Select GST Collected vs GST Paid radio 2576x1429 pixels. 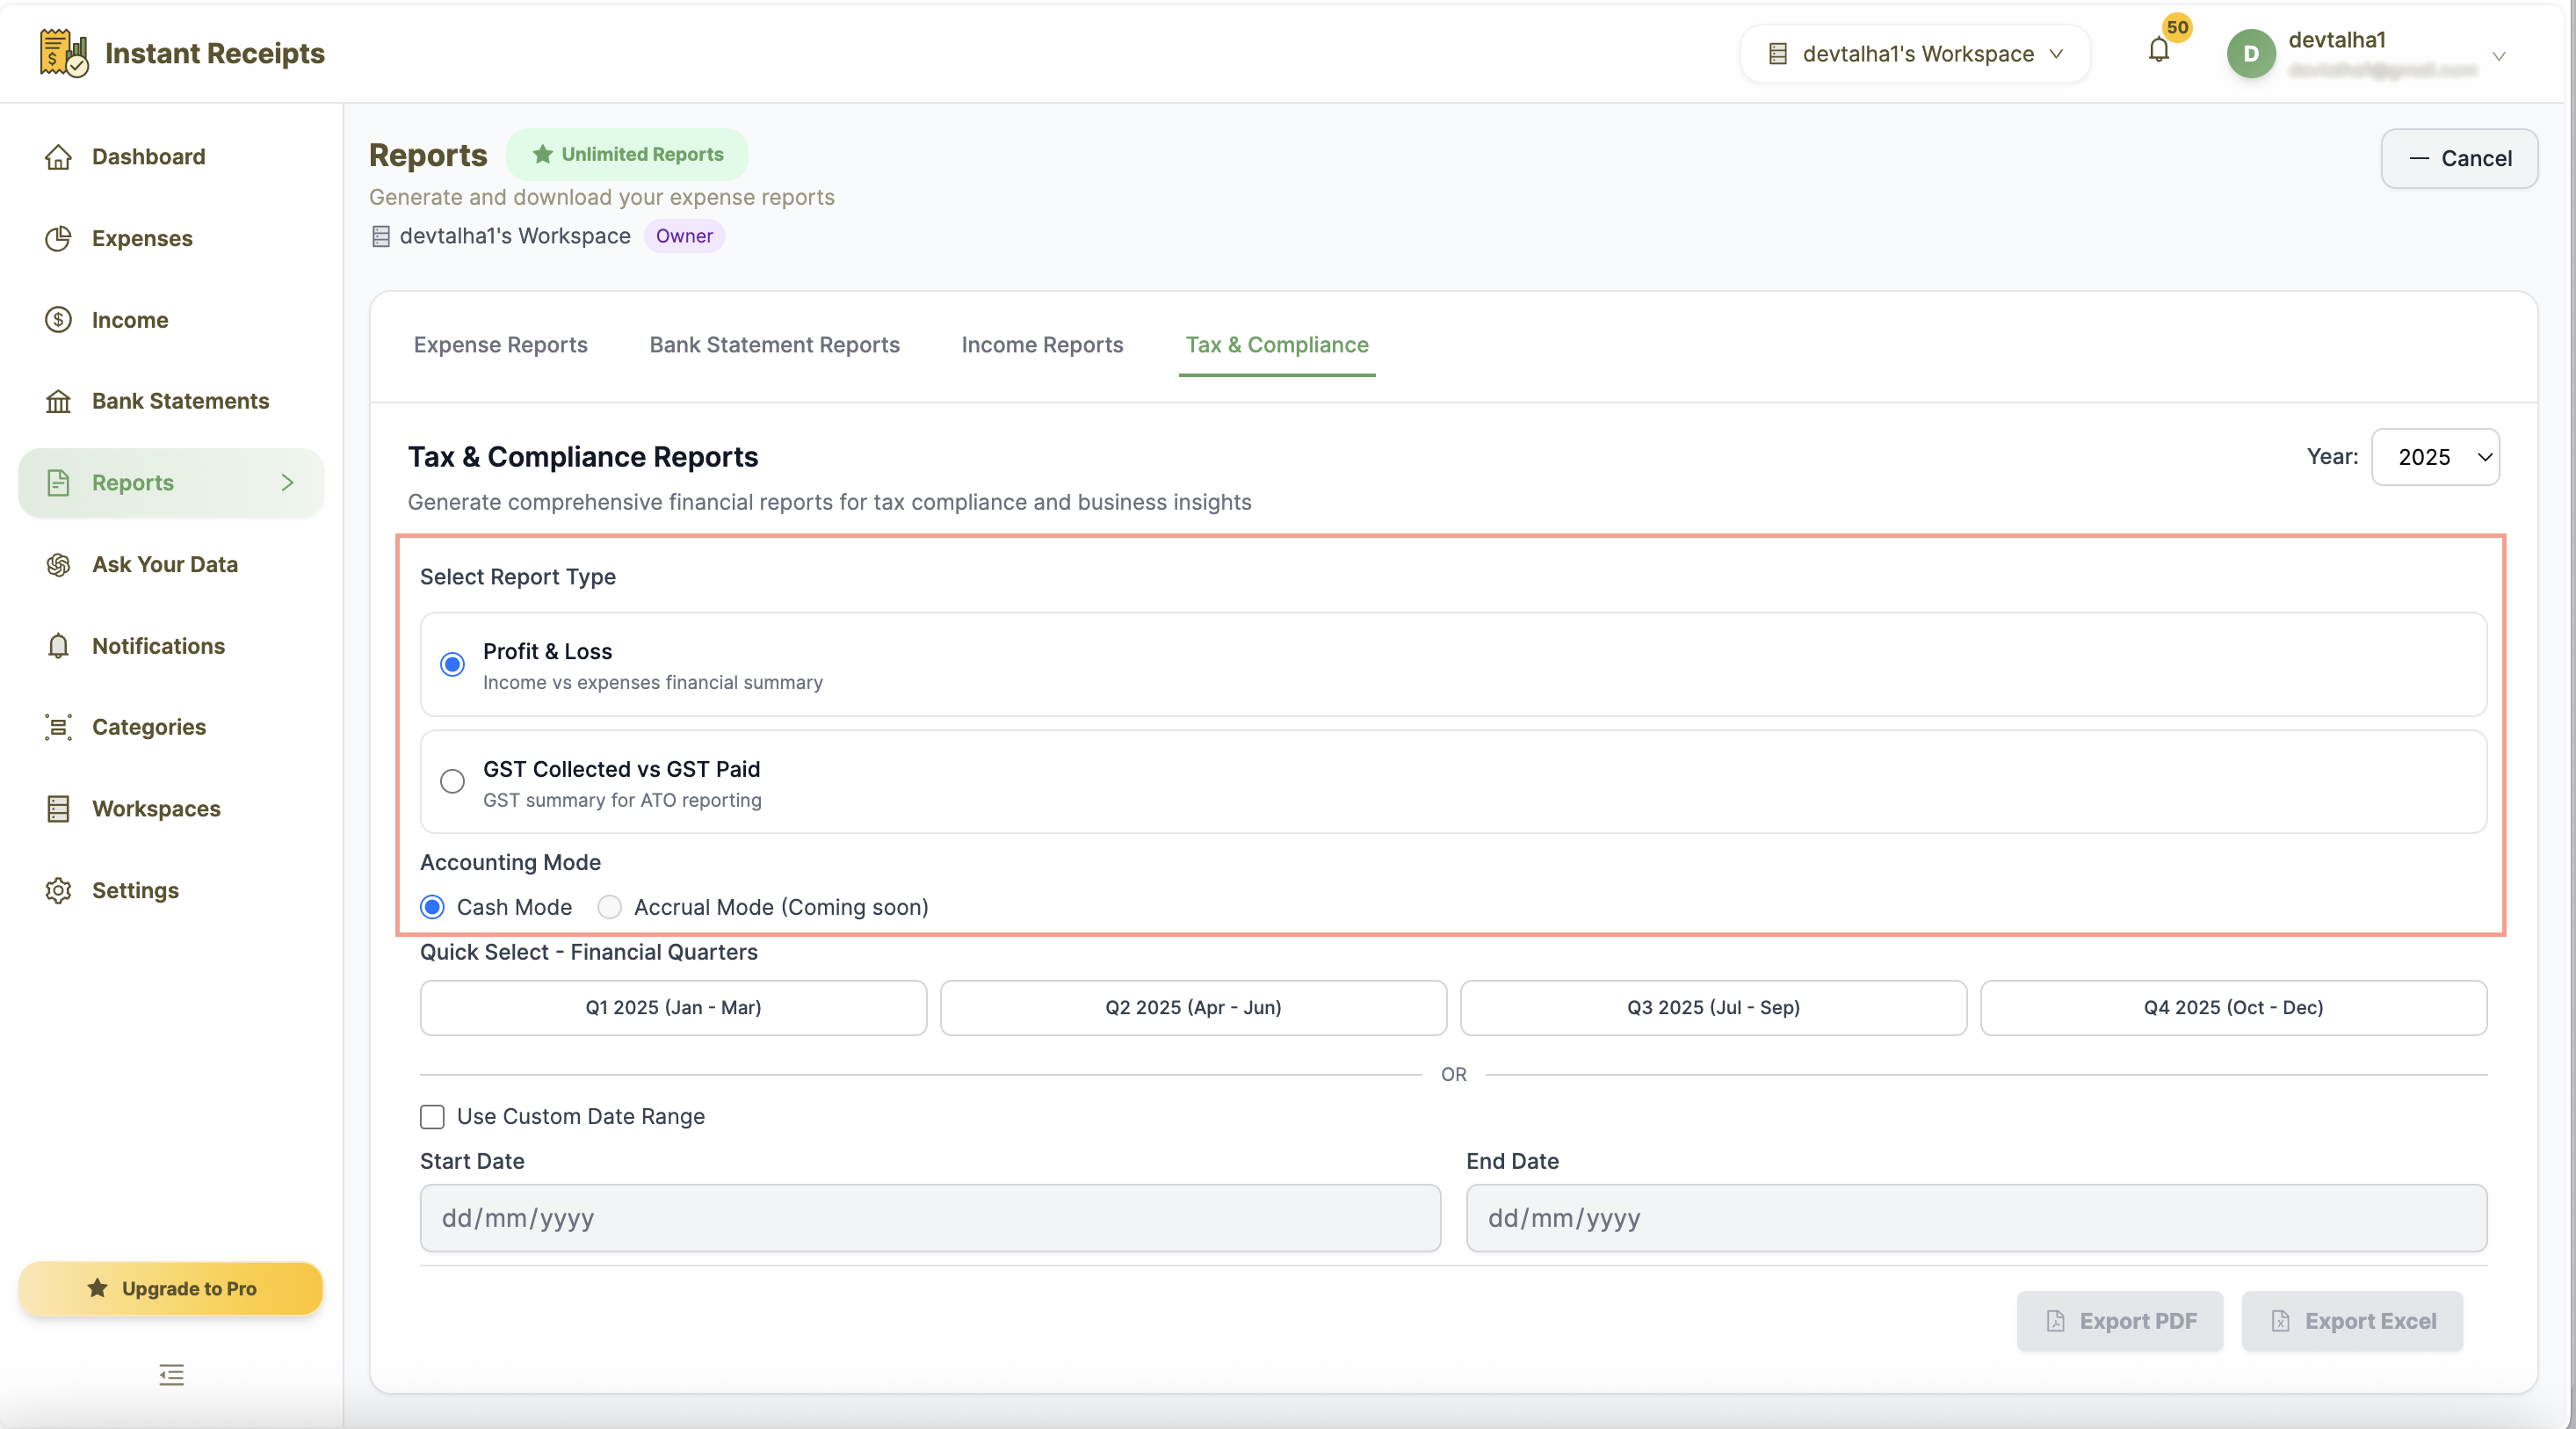452,781
